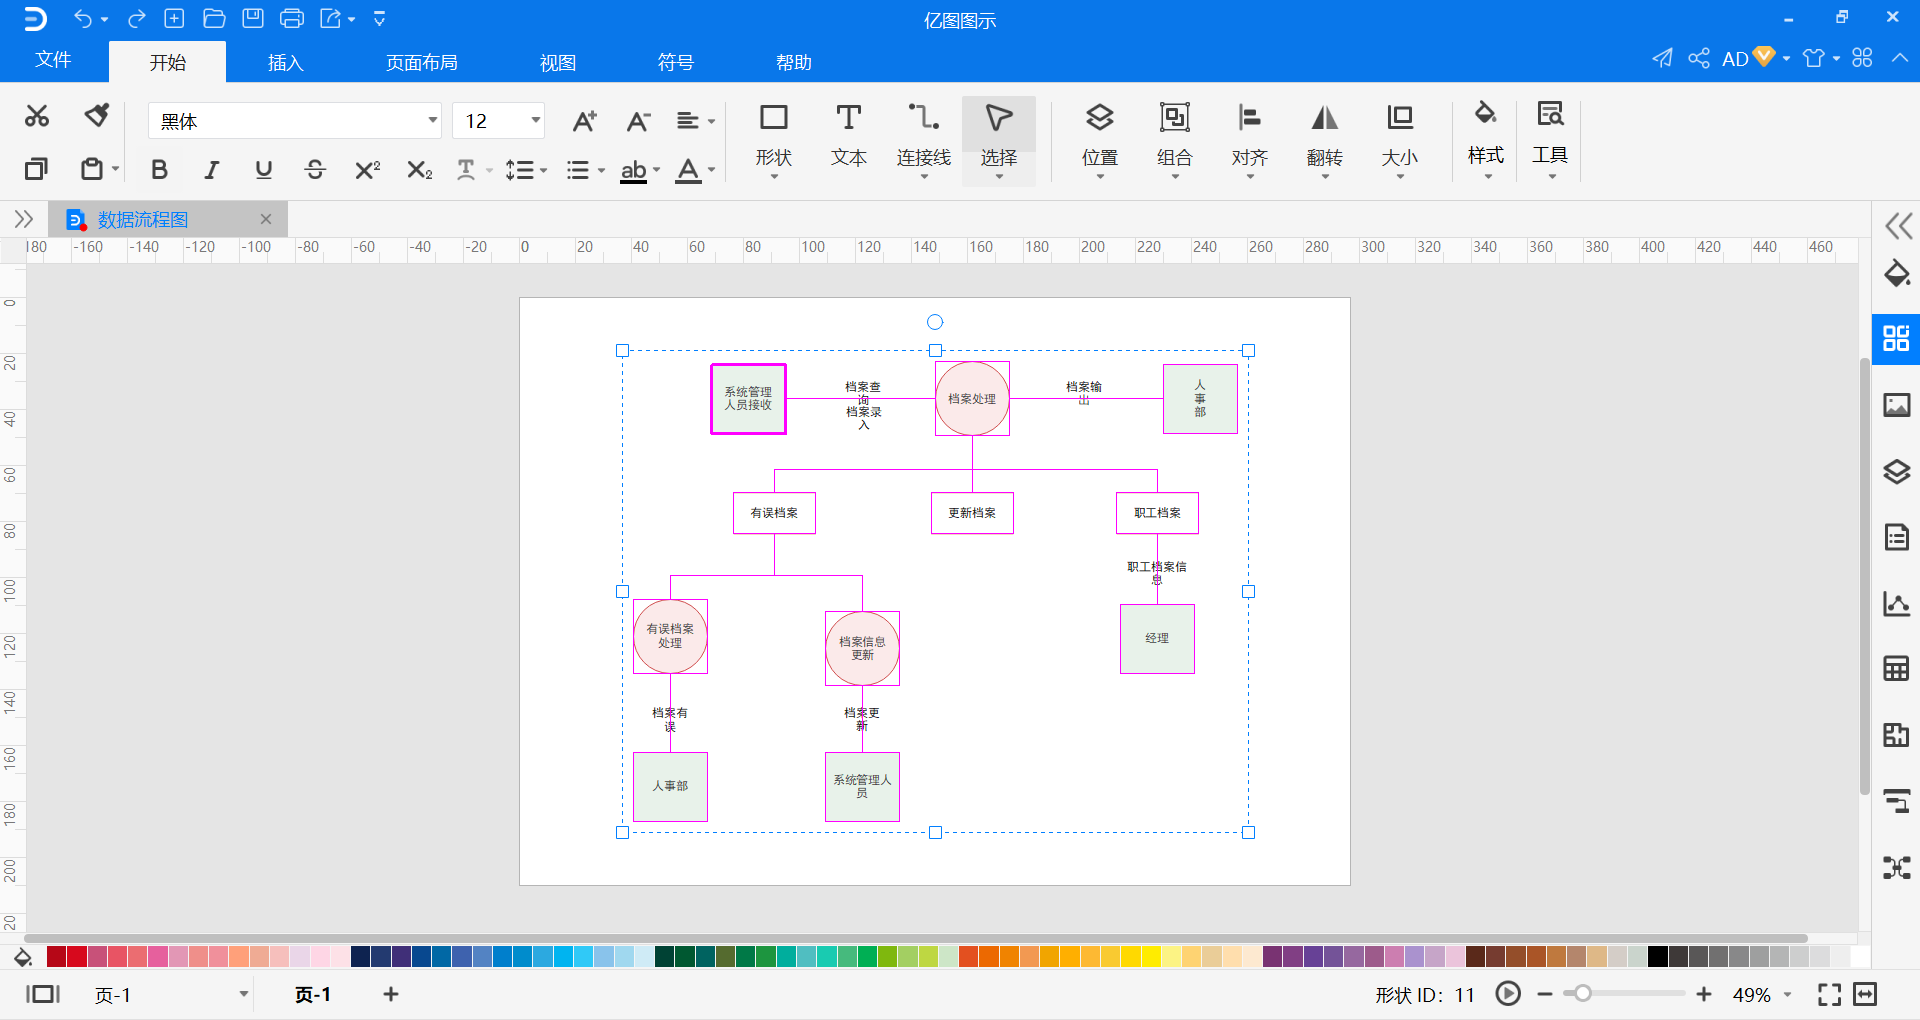Open the Layers panel in right sidebar
The width and height of the screenshot is (1920, 1020).
[x=1896, y=471]
